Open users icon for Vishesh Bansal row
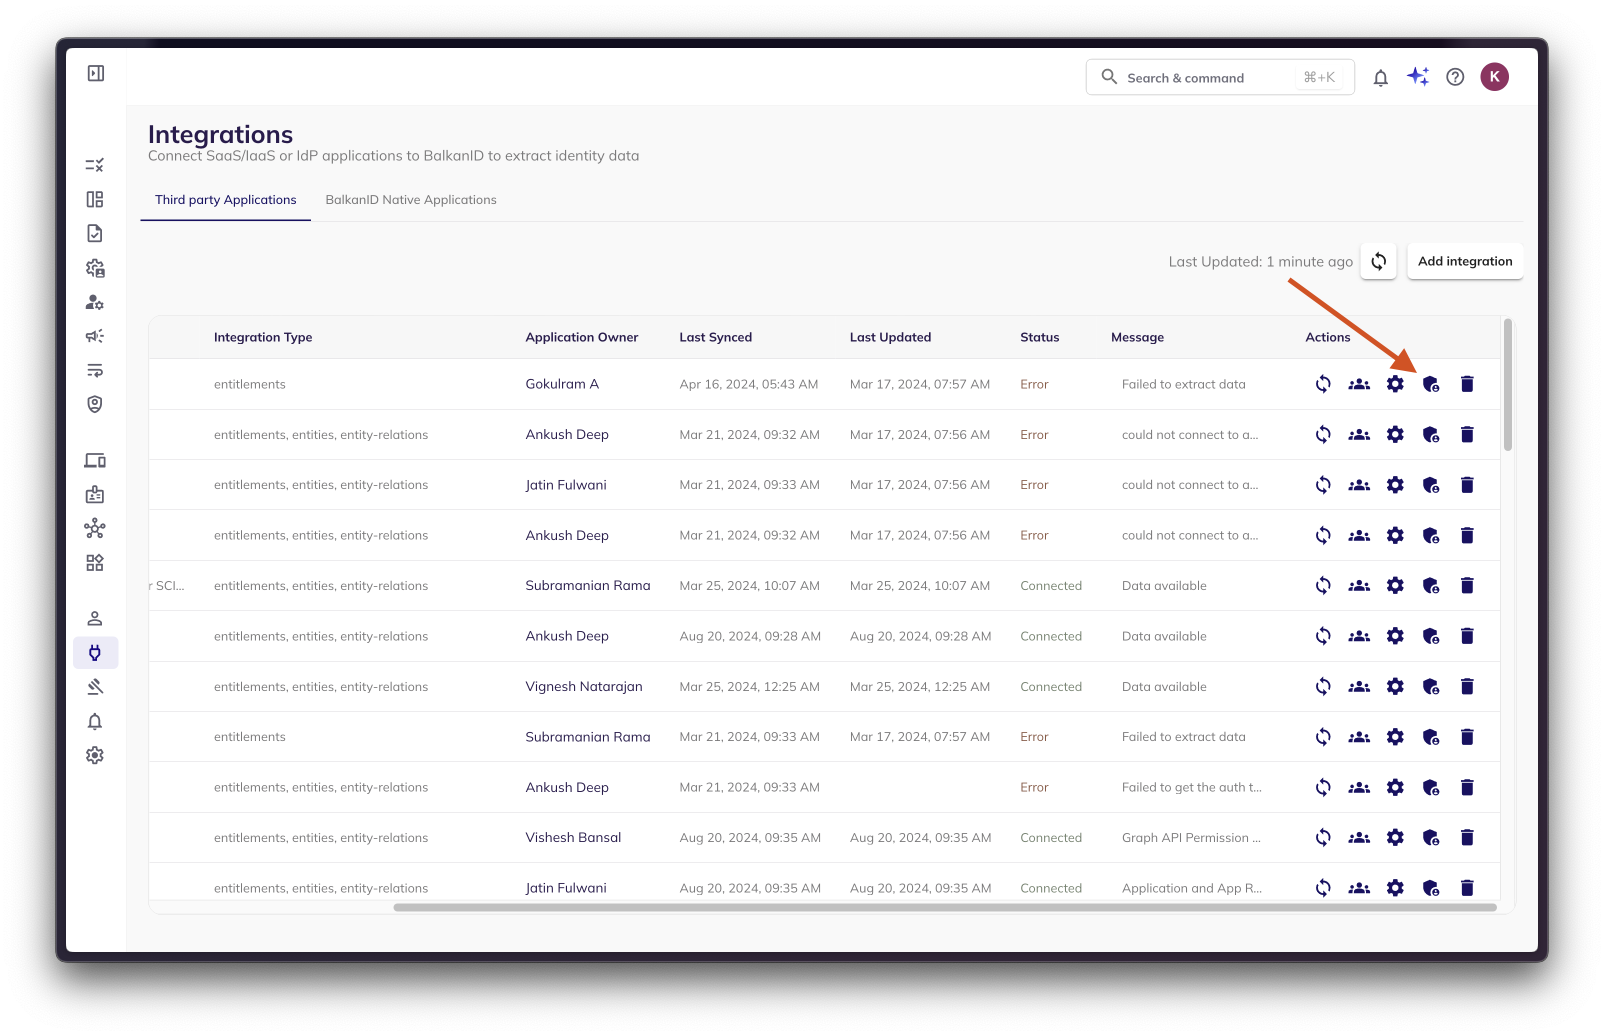This screenshot has width=1604, height=1036. point(1359,838)
